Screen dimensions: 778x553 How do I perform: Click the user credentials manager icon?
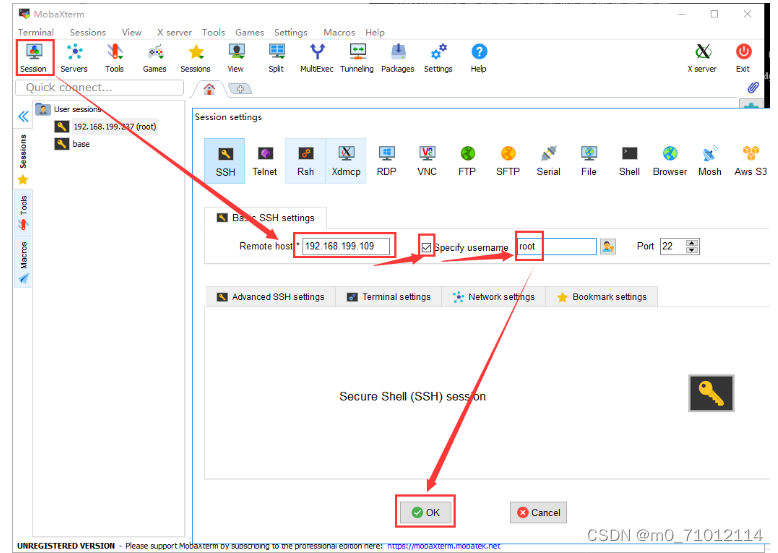[x=608, y=246]
